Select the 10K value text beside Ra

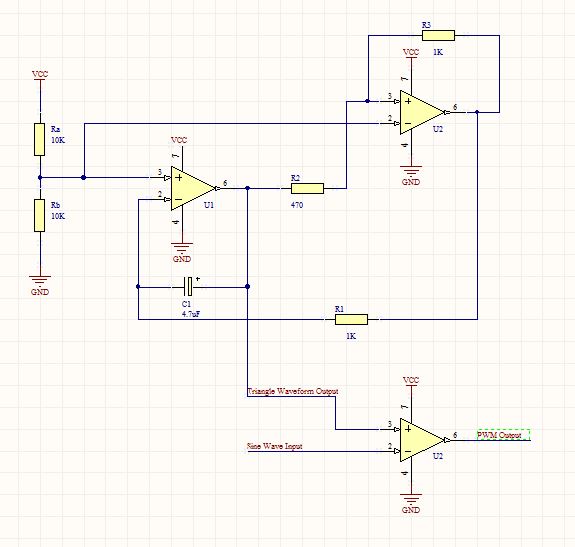point(58,140)
